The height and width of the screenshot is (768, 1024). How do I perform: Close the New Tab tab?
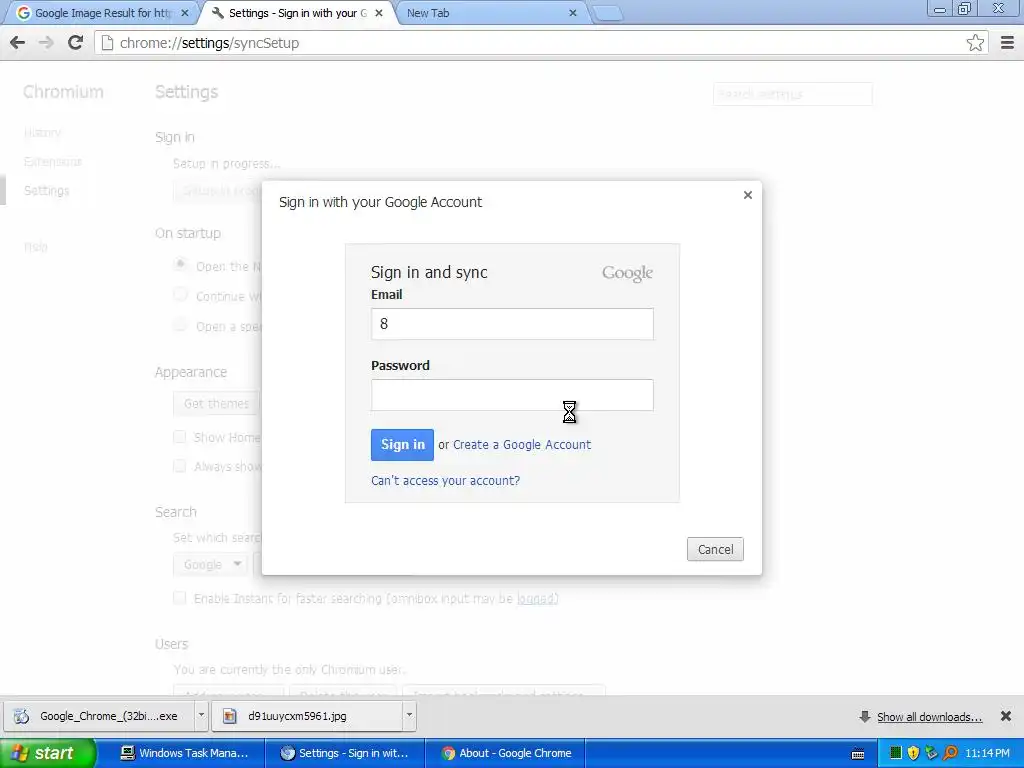[x=573, y=13]
